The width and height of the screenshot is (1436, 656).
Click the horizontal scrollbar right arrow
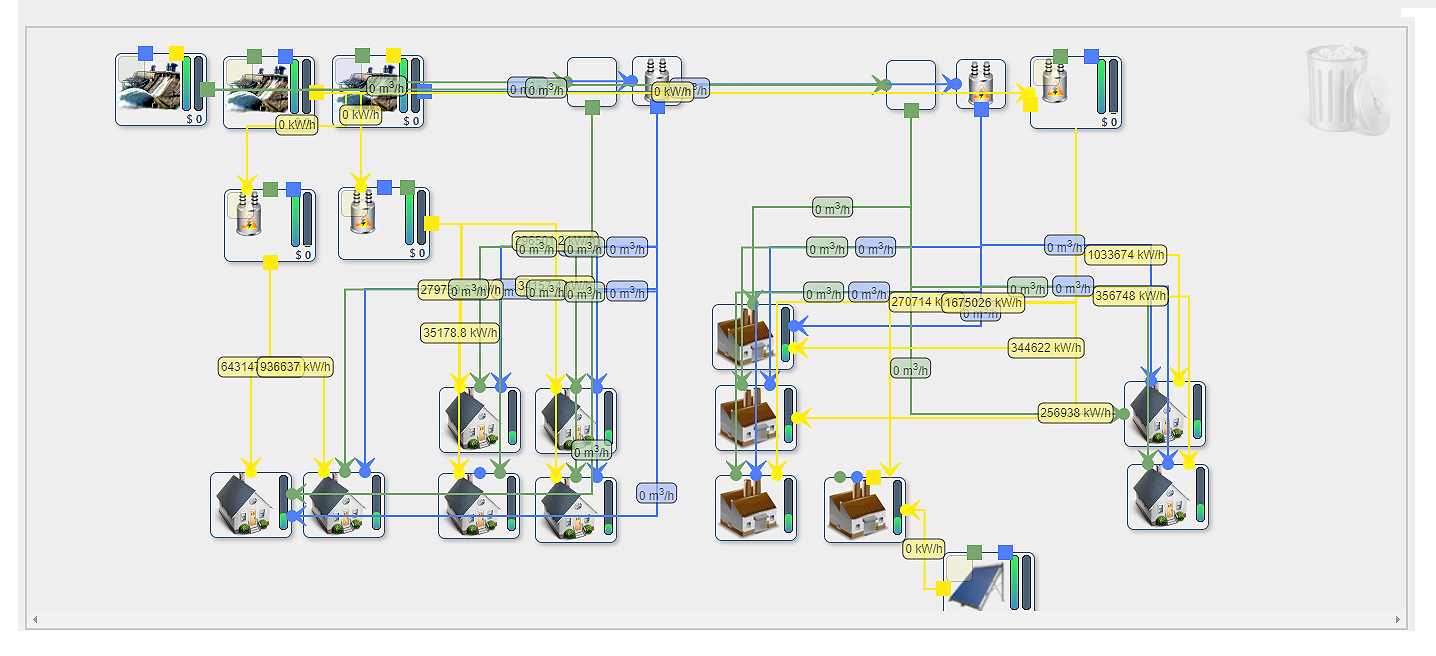pos(1398,620)
